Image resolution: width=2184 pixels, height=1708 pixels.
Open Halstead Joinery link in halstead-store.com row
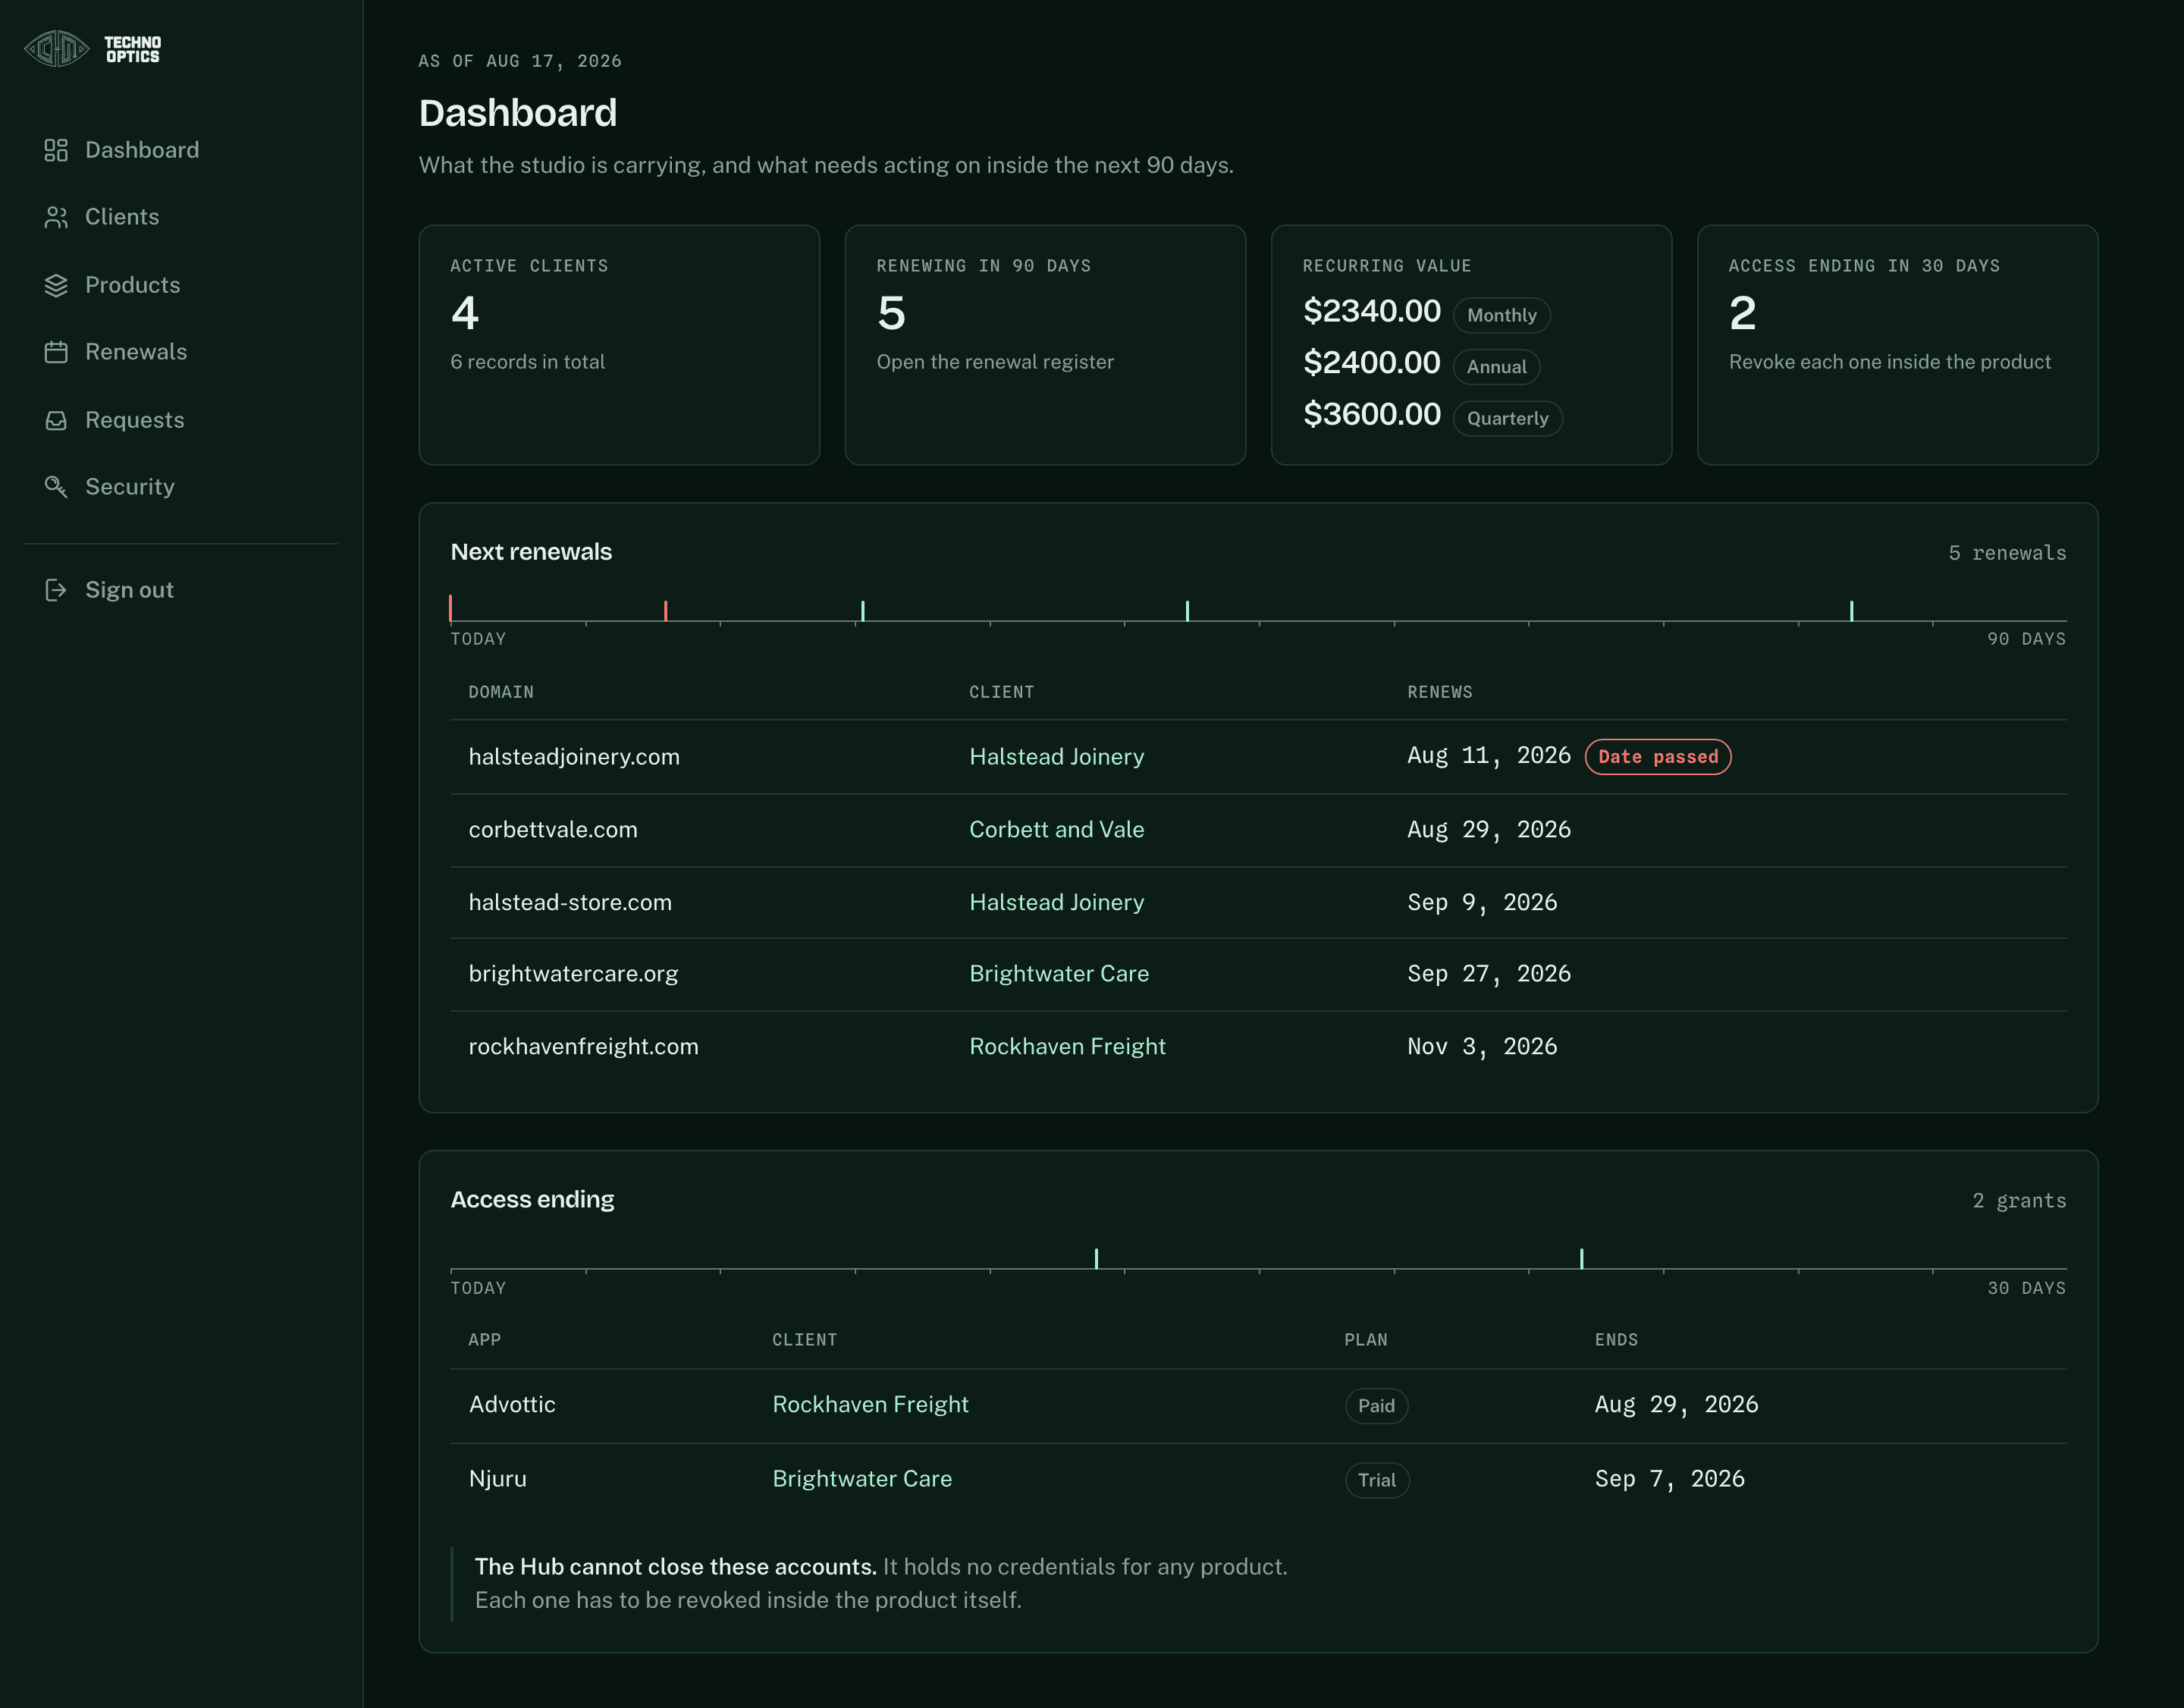tap(1056, 902)
